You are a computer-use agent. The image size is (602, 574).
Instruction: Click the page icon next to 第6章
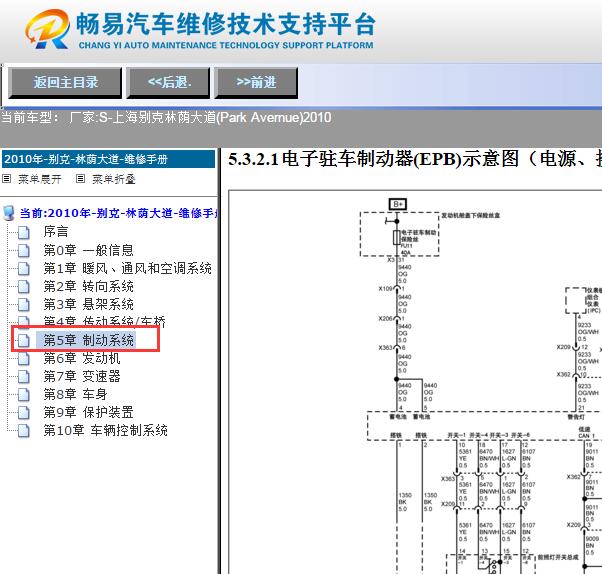(x=23, y=359)
